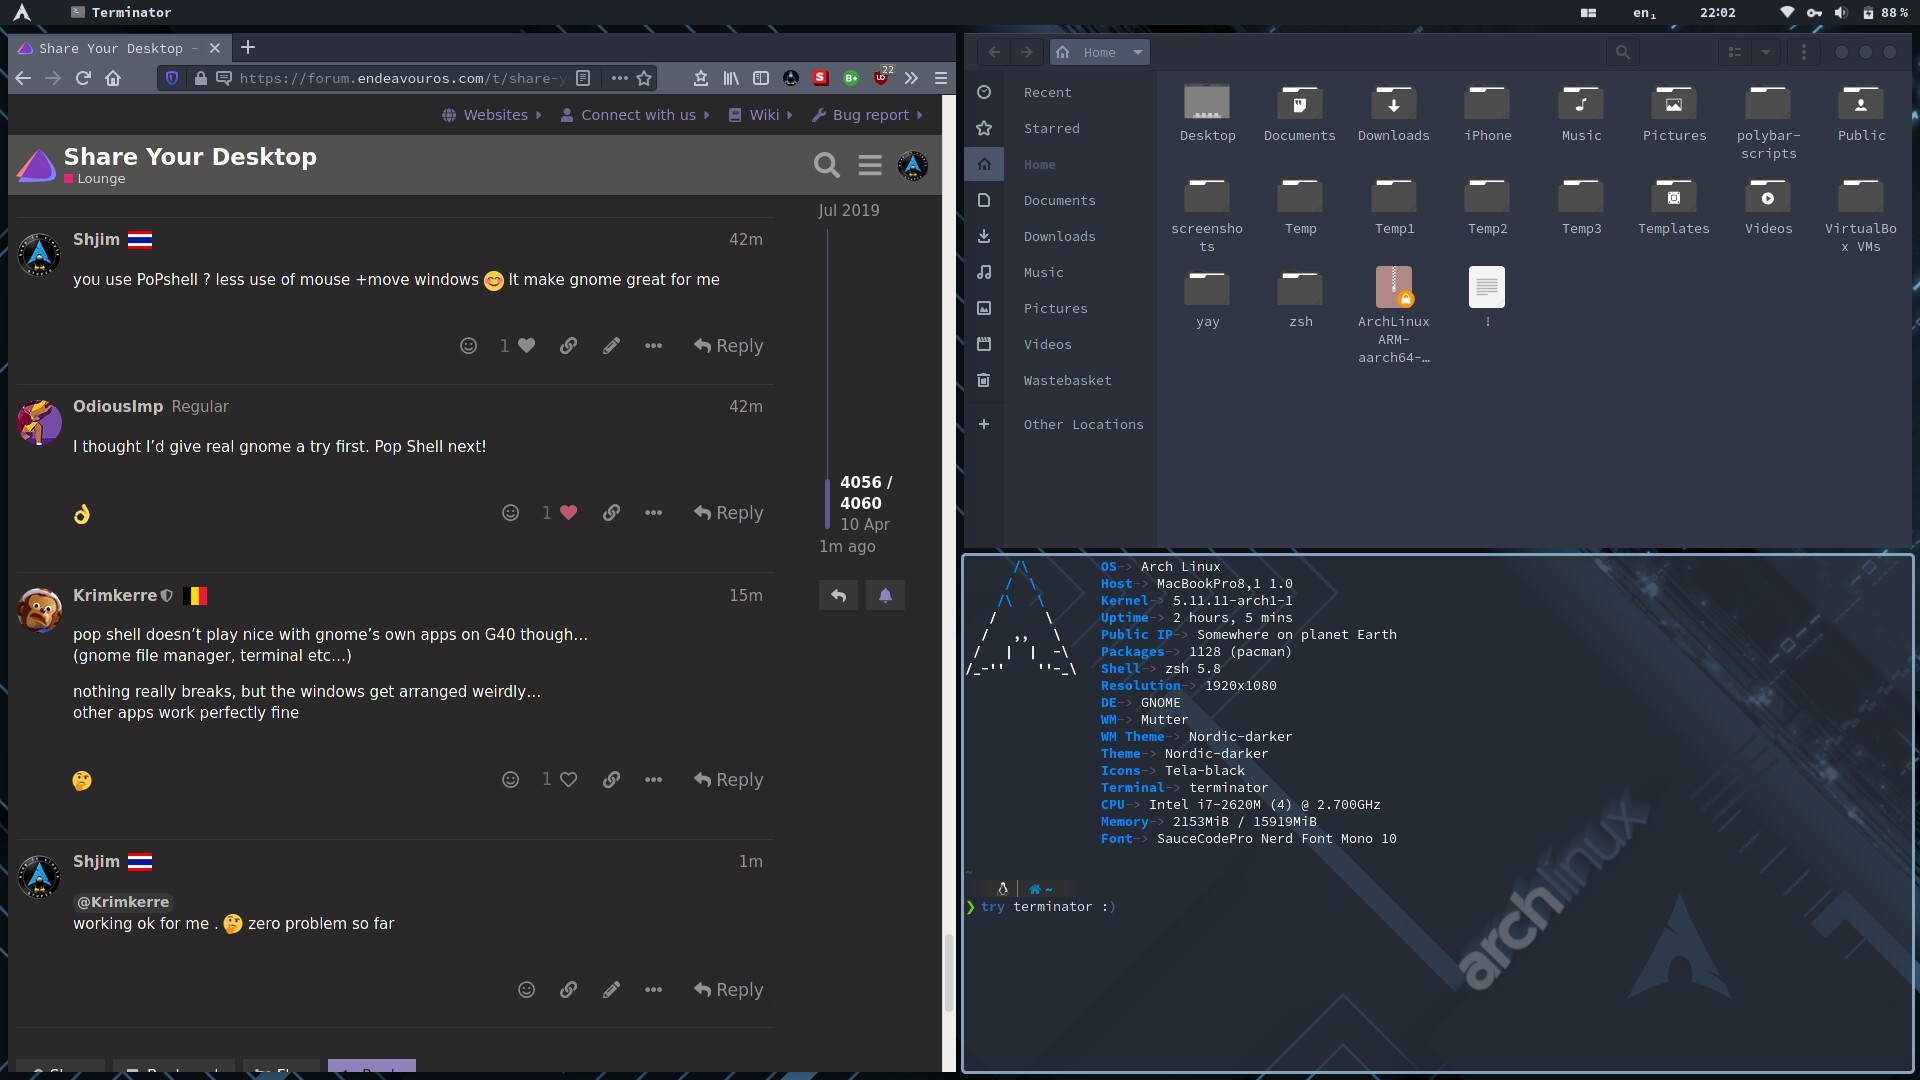
Task: Open forum search magnifier icon
Action: click(827, 165)
